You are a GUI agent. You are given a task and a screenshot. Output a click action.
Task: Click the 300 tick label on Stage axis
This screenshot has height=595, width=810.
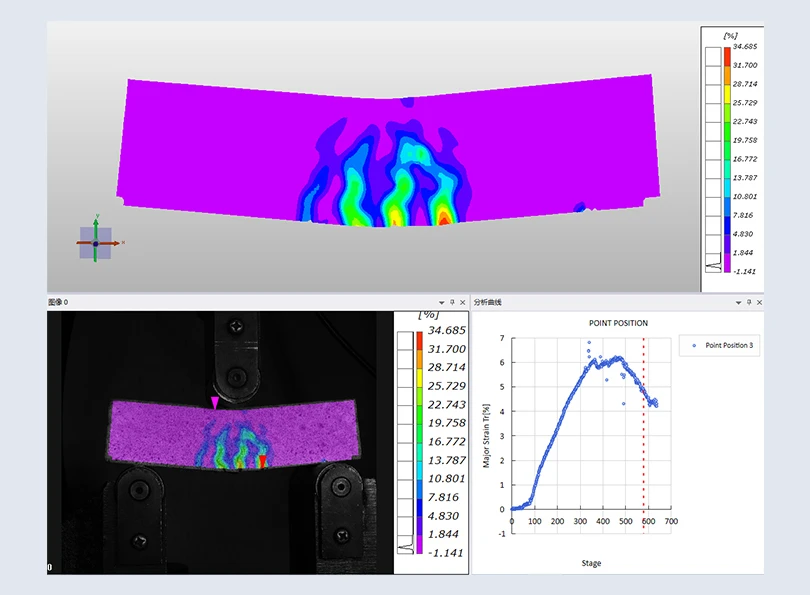[x=580, y=521]
